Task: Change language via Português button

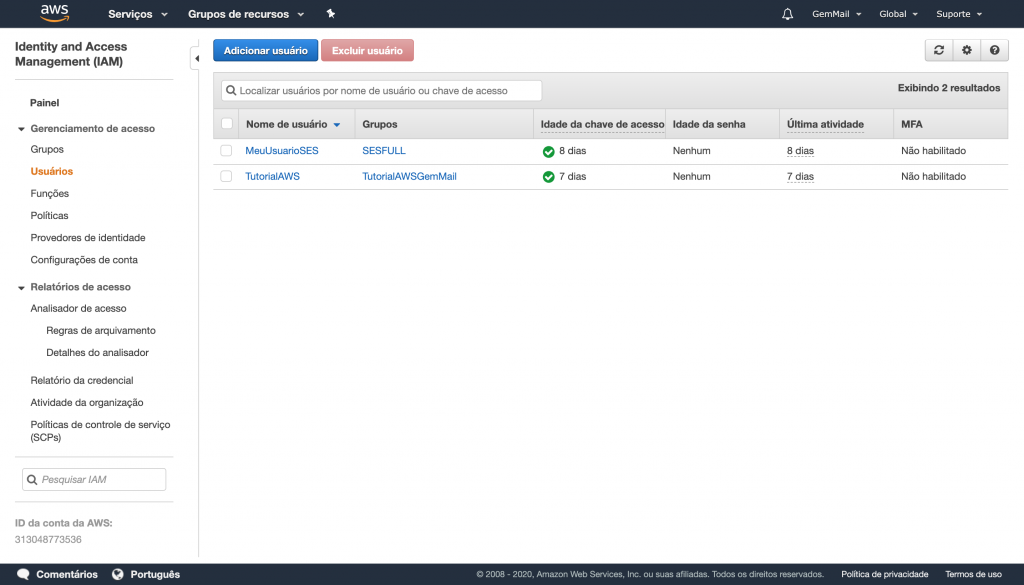Action: (146, 575)
